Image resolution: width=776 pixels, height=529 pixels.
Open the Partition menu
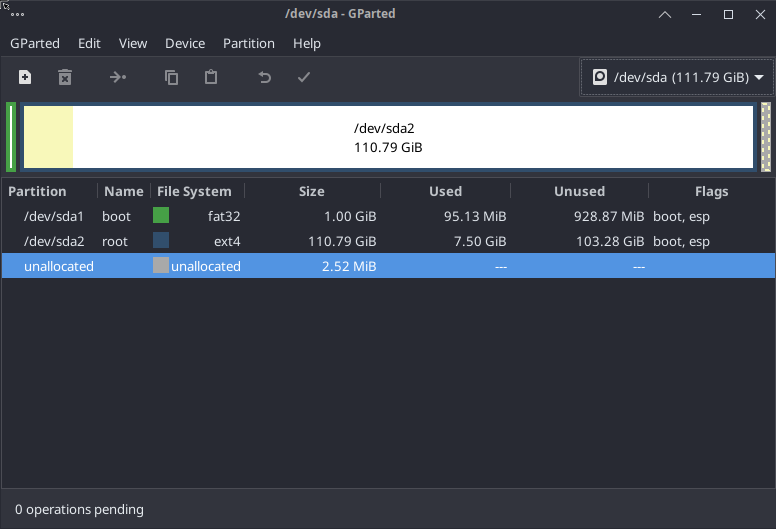pyautogui.click(x=249, y=43)
